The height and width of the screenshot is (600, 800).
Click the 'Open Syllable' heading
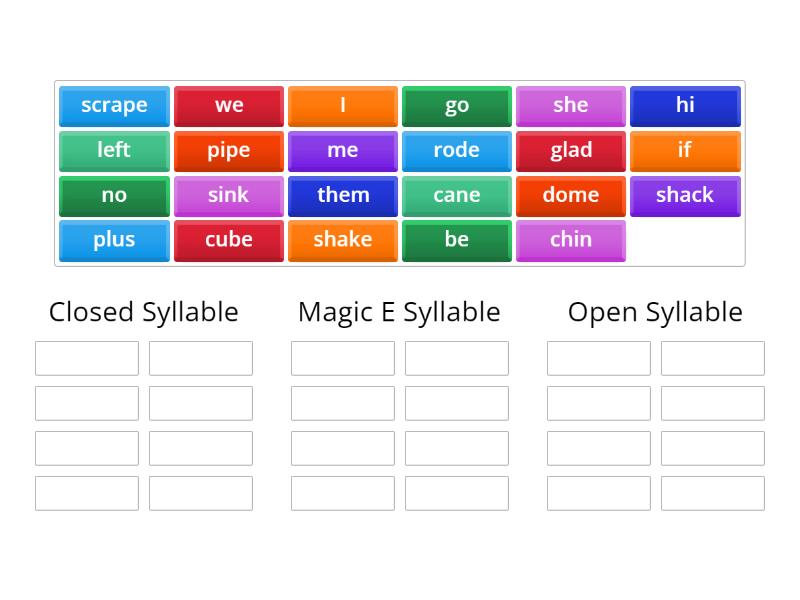click(655, 312)
